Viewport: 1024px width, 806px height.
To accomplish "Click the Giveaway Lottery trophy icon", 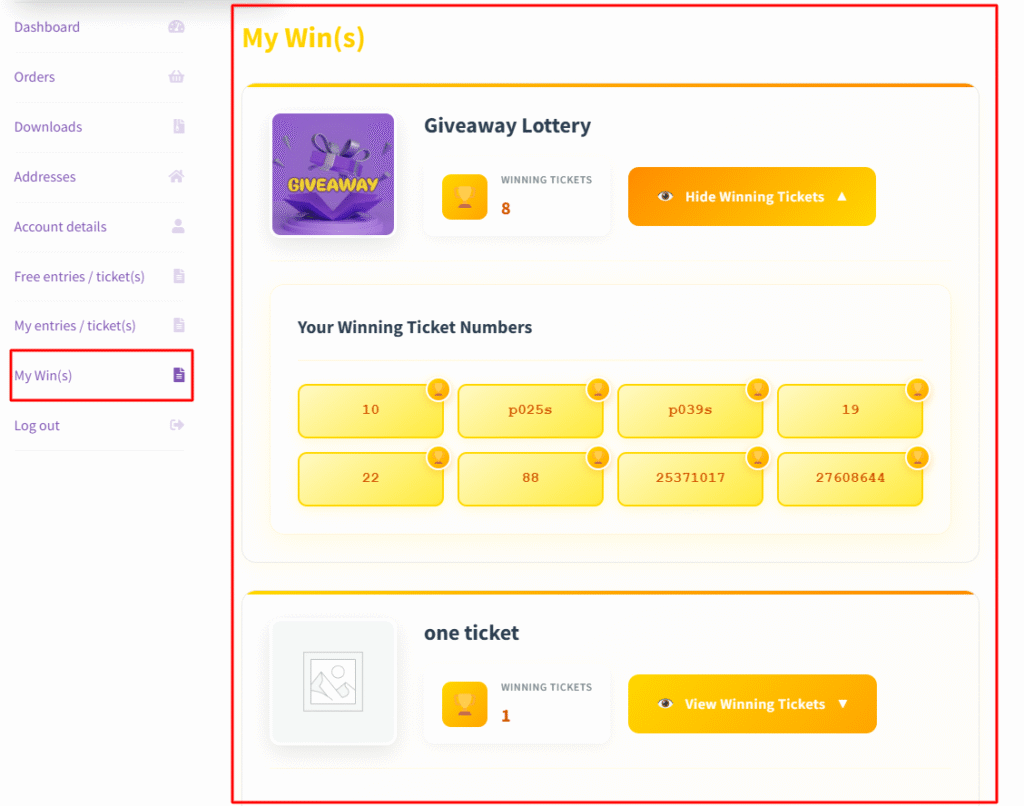I will pyautogui.click(x=464, y=197).
